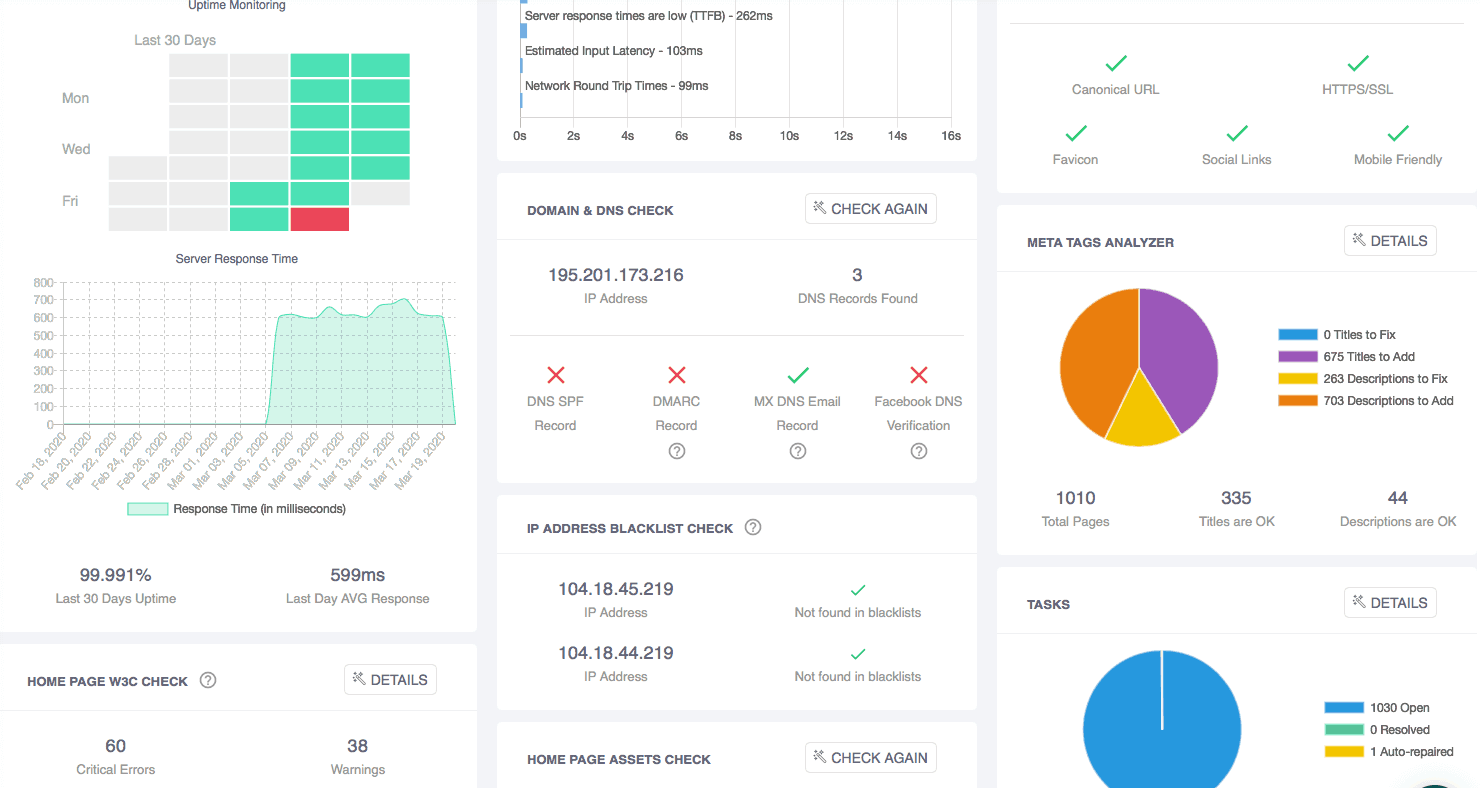Toggle the '675 Titles to Add' purple legend swatch
This screenshot has width=1480, height=788.
click(x=1298, y=357)
